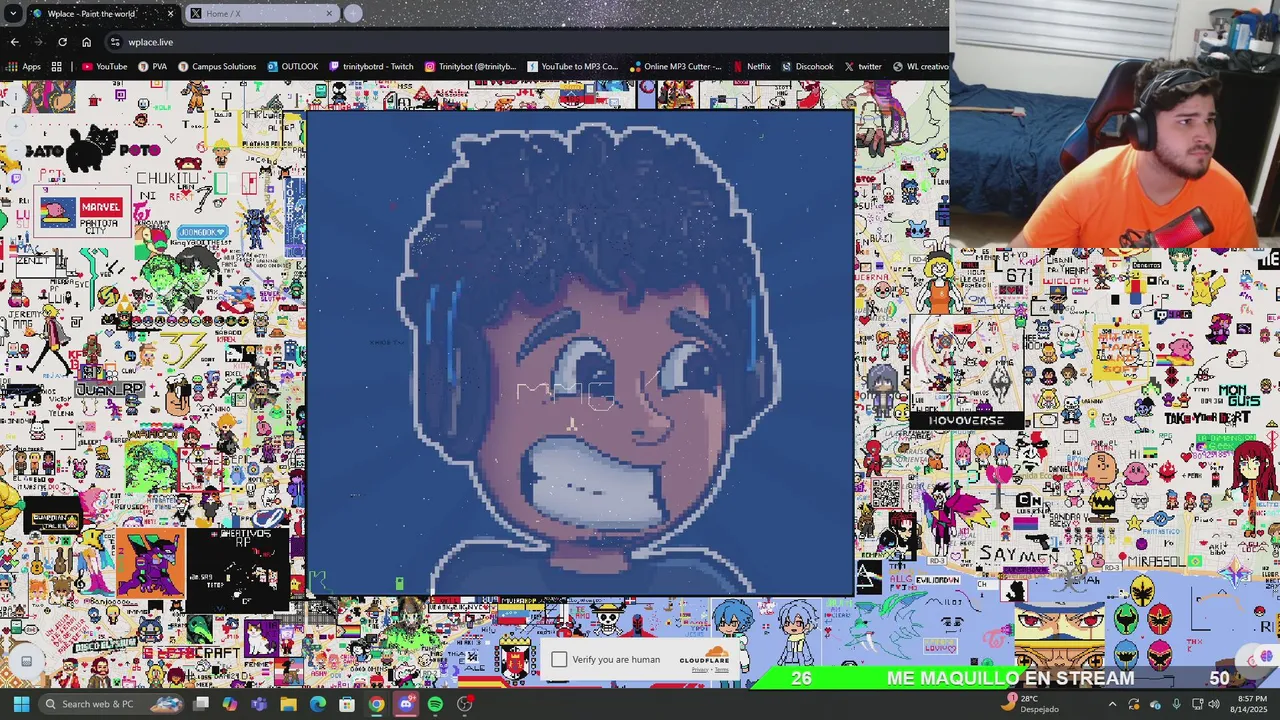Screen dimensions: 1280x720
Task: Open the OUTLOOK bookmark
Action: [x=293, y=67]
